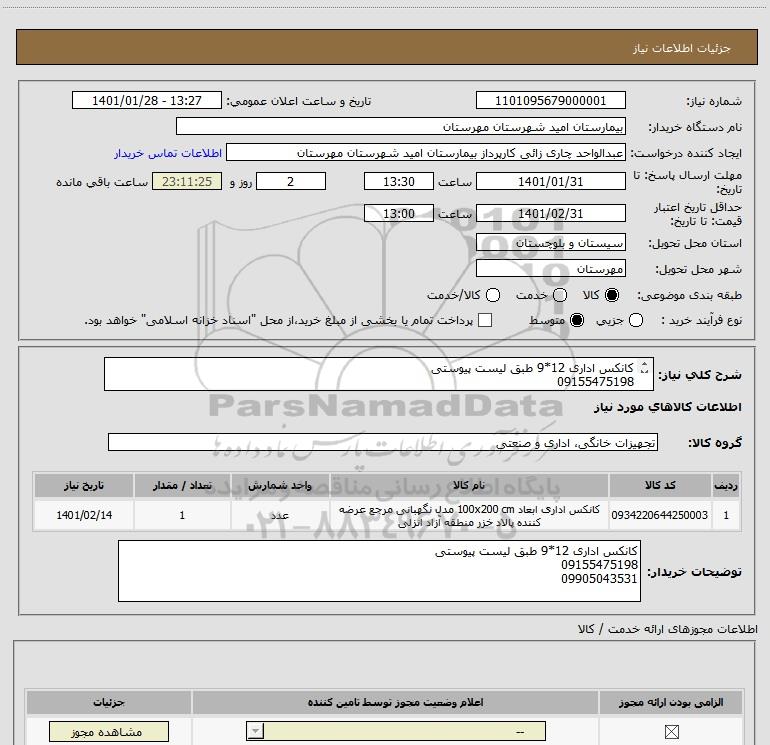Viewport: 770px width, 745px height.
Task: Click the need date cell 1401/02/14
Action: 84,515
